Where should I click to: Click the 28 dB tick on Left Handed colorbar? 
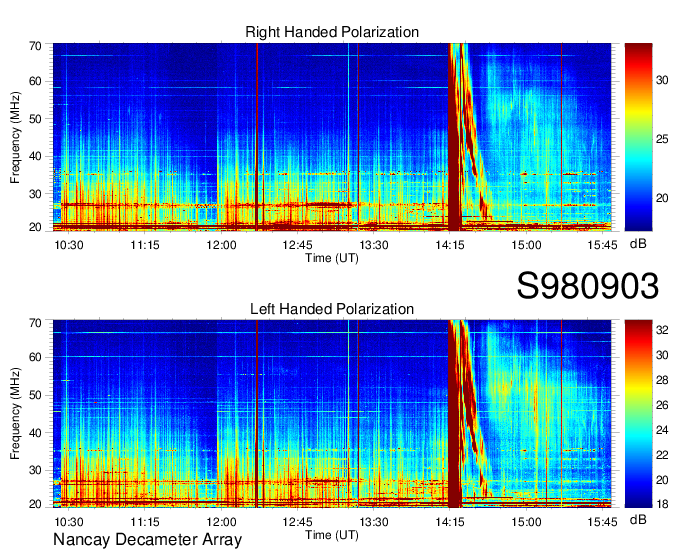(662, 380)
